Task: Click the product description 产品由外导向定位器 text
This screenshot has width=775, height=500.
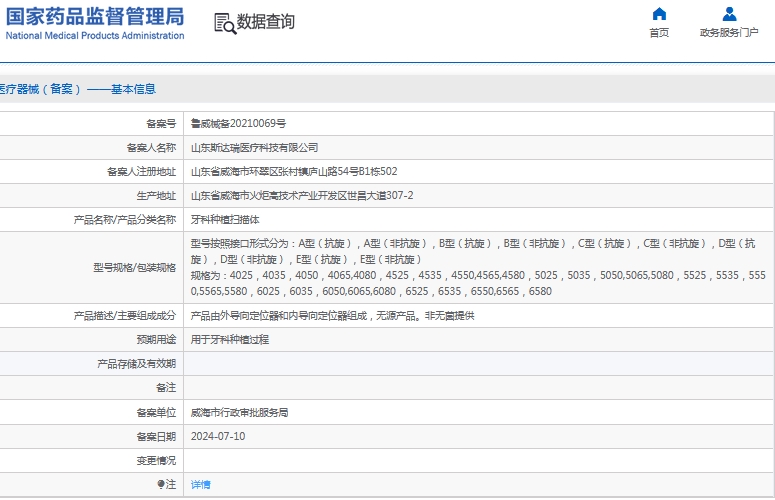Action: 332,316
